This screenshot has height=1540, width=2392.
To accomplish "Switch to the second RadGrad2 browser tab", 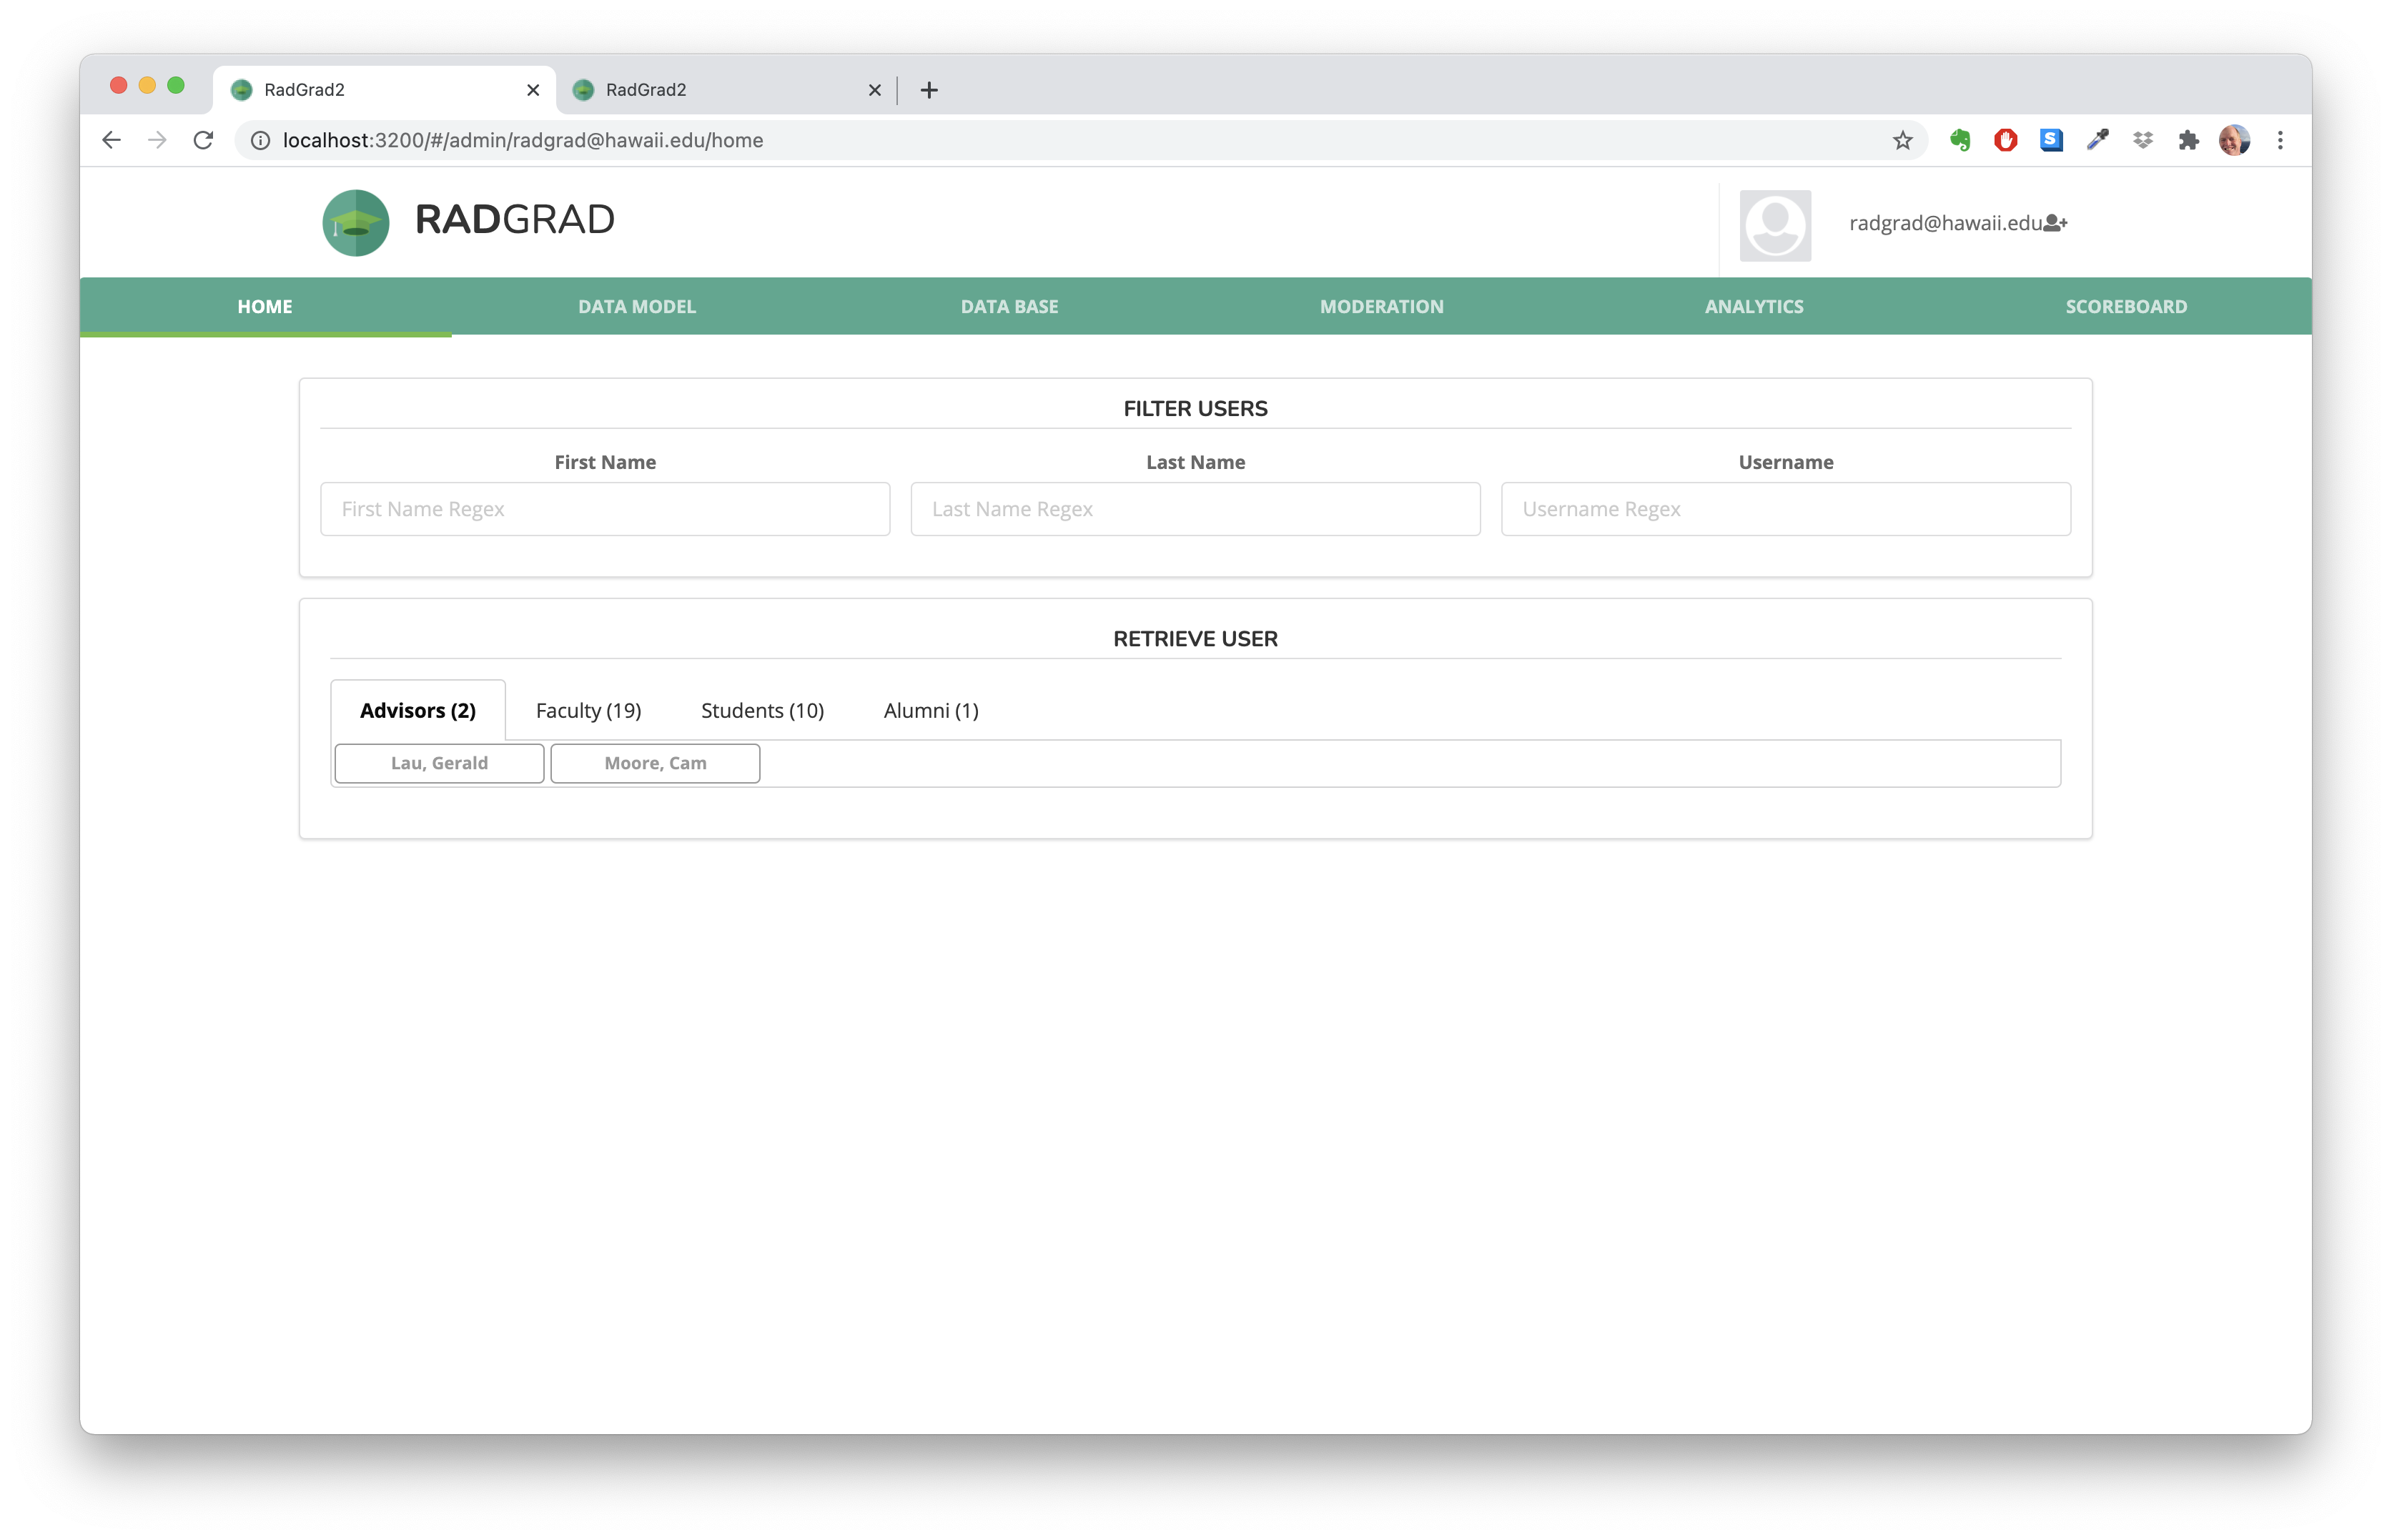I will (726, 90).
